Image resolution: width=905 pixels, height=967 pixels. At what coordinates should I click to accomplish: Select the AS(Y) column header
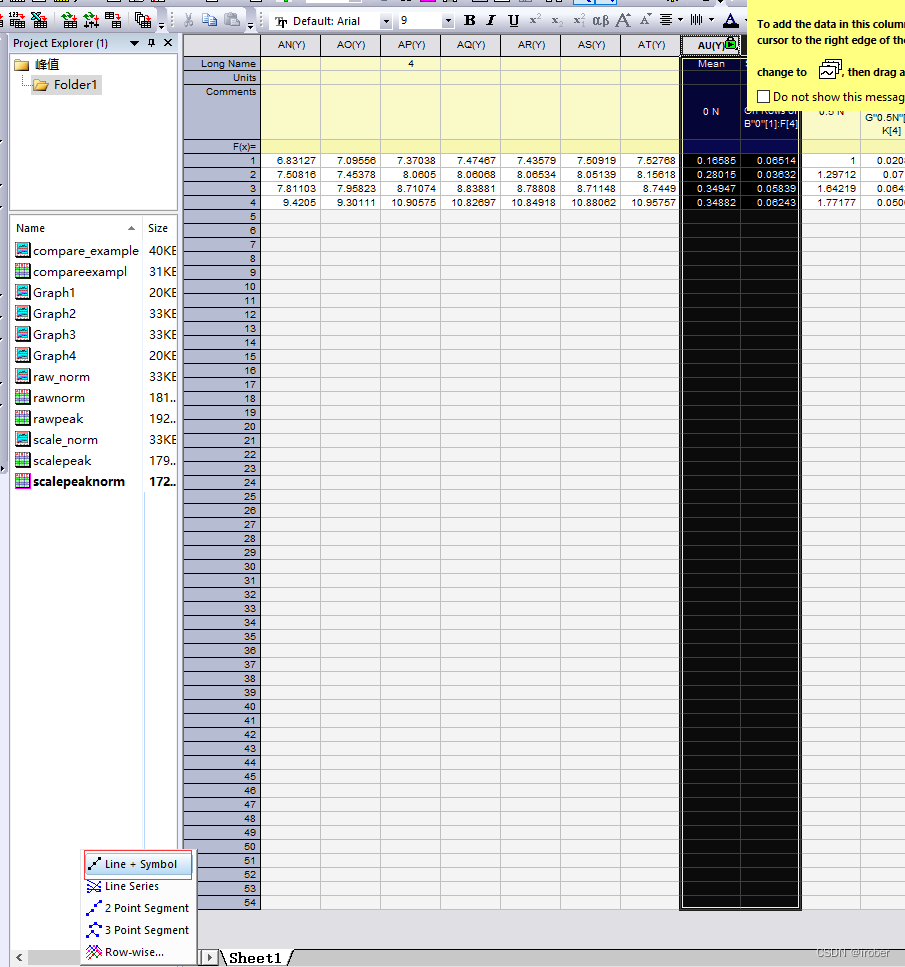pos(591,45)
